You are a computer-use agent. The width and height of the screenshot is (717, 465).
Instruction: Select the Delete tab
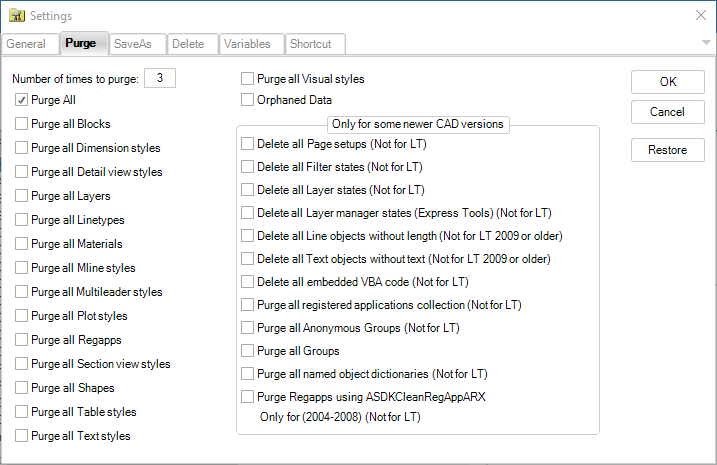[188, 44]
